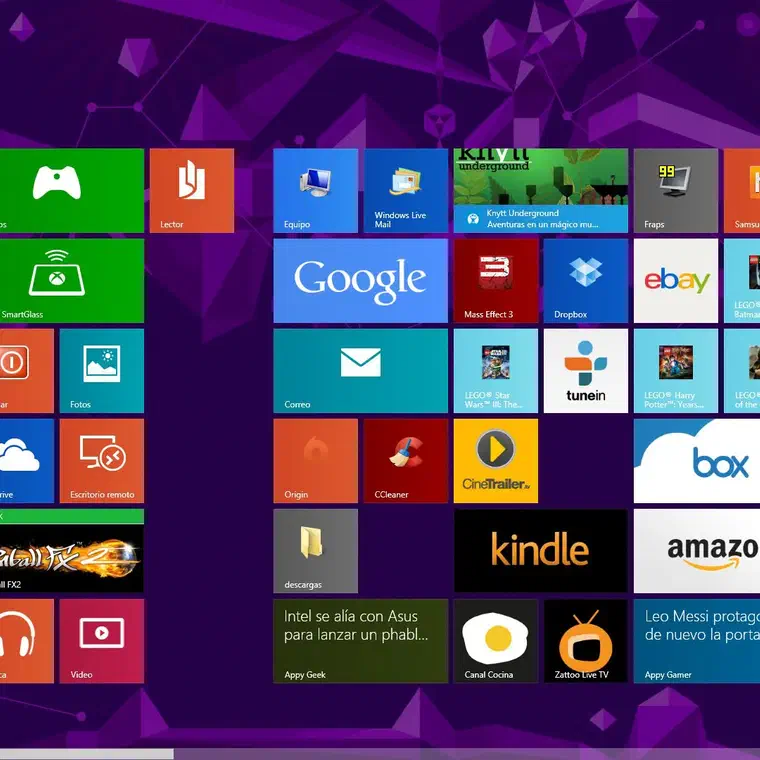The width and height of the screenshot is (760, 760).
Task: Launch the SmartGlass tile
Action: coord(72,281)
